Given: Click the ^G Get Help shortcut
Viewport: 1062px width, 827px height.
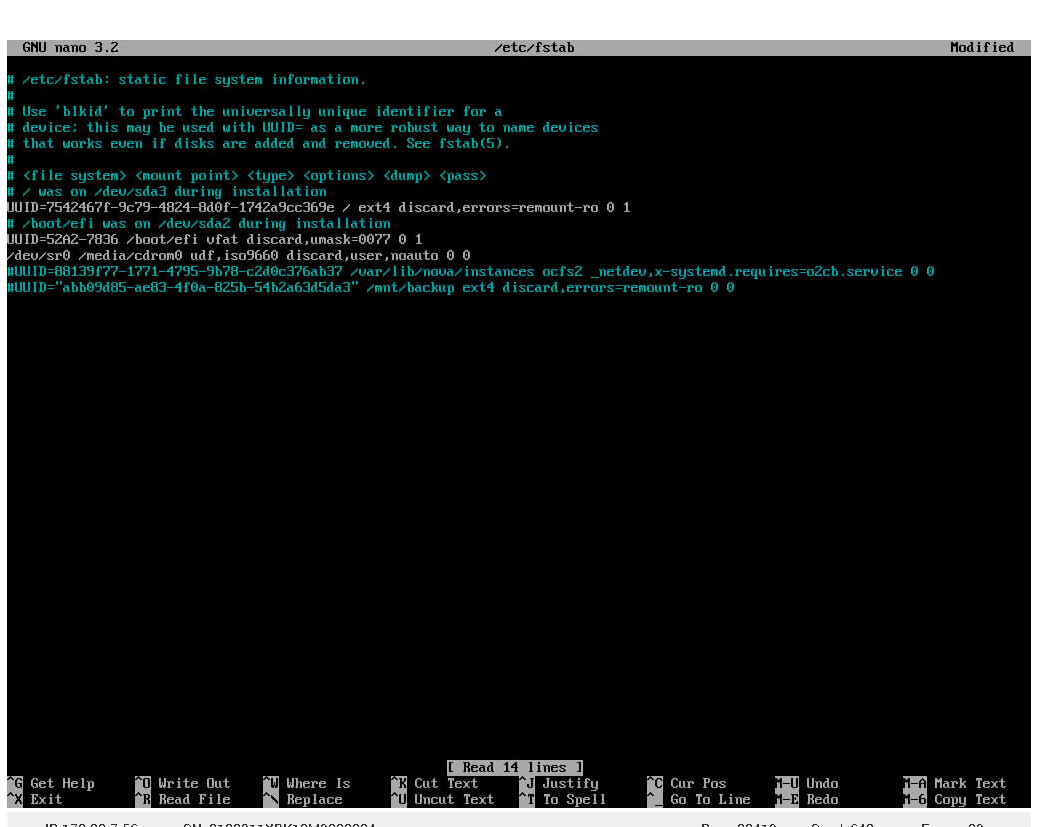Looking at the screenshot, I should click(x=51, y=783).
